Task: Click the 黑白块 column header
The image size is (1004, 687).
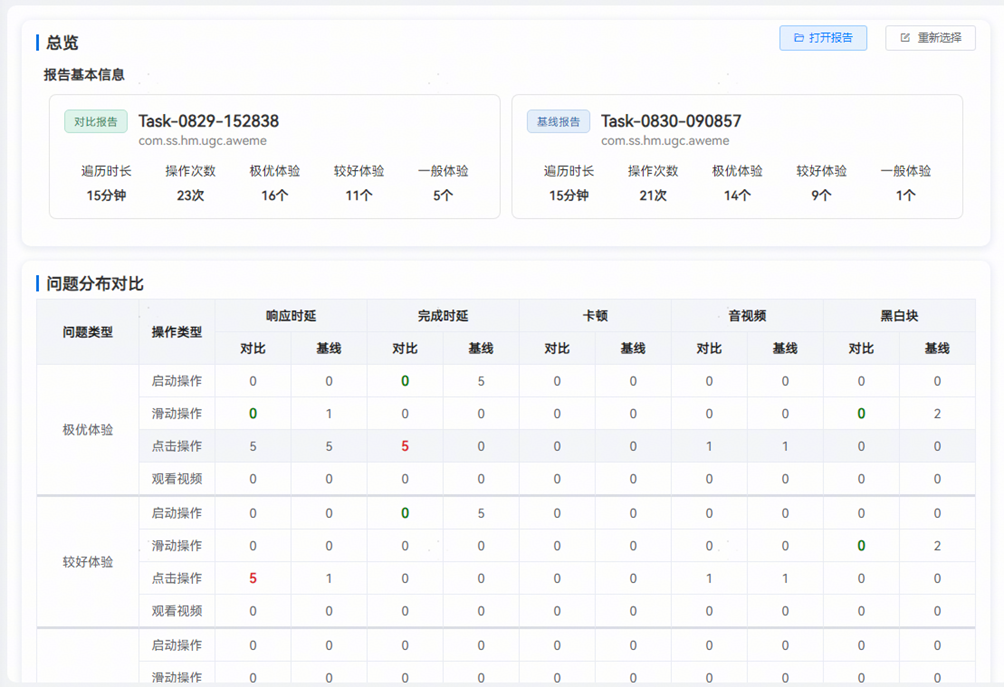Action: pyautogui.click(x=899, y=316)
